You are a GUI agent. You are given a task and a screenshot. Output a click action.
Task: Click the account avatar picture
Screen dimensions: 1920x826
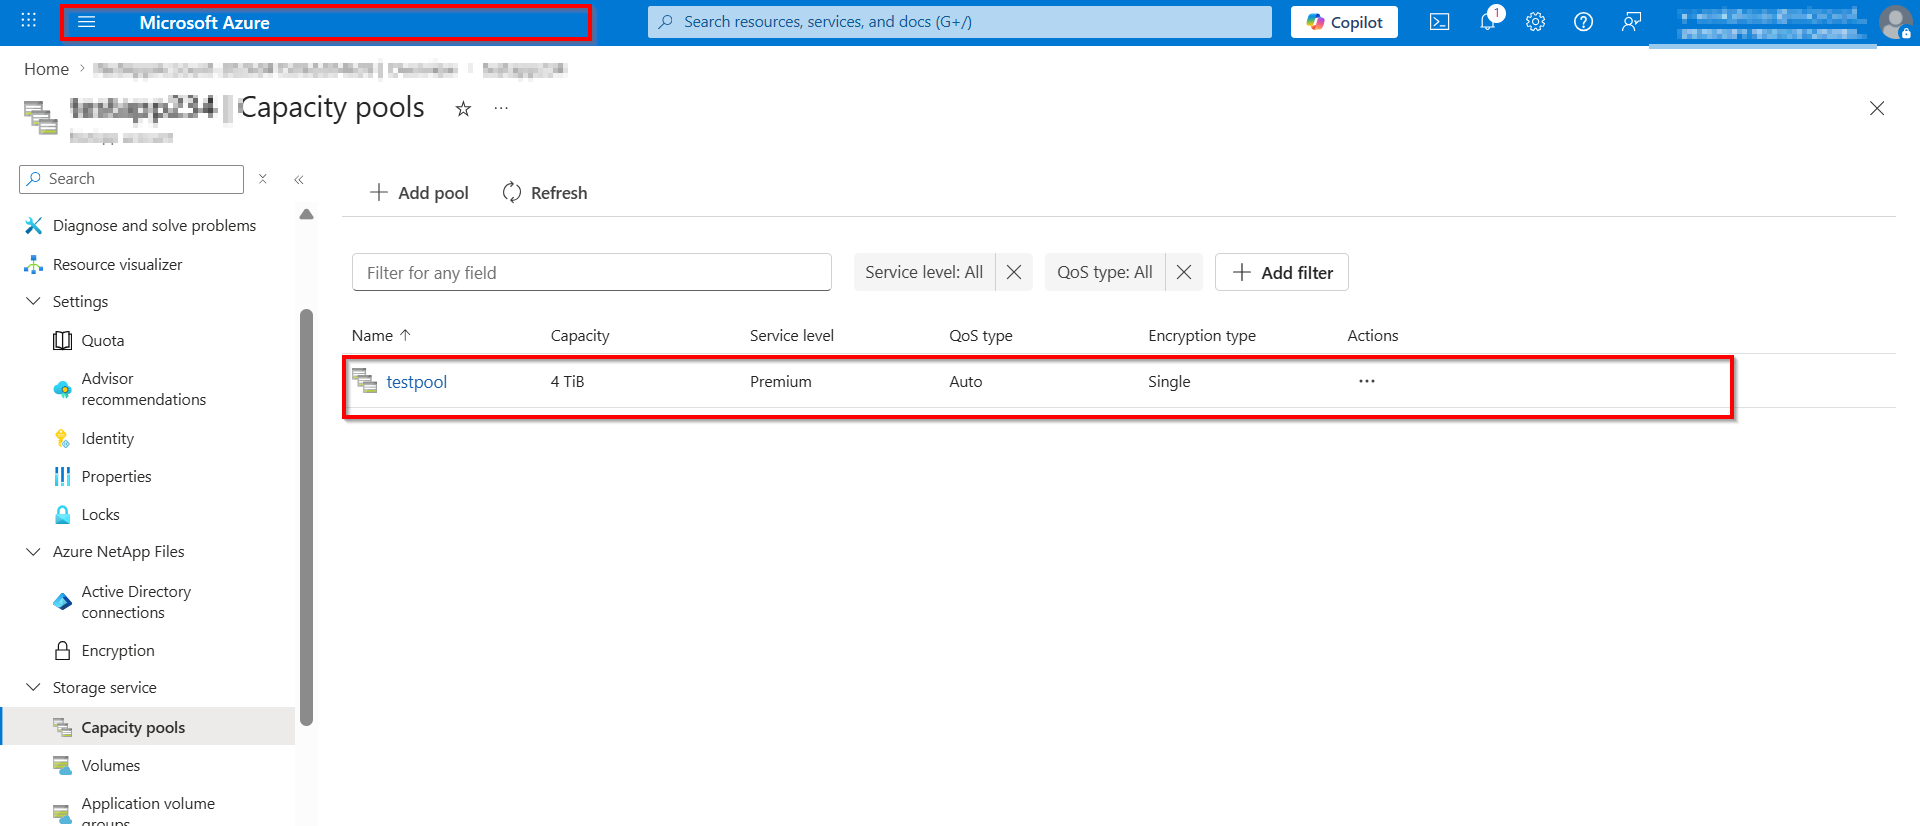click(1895, 22)
